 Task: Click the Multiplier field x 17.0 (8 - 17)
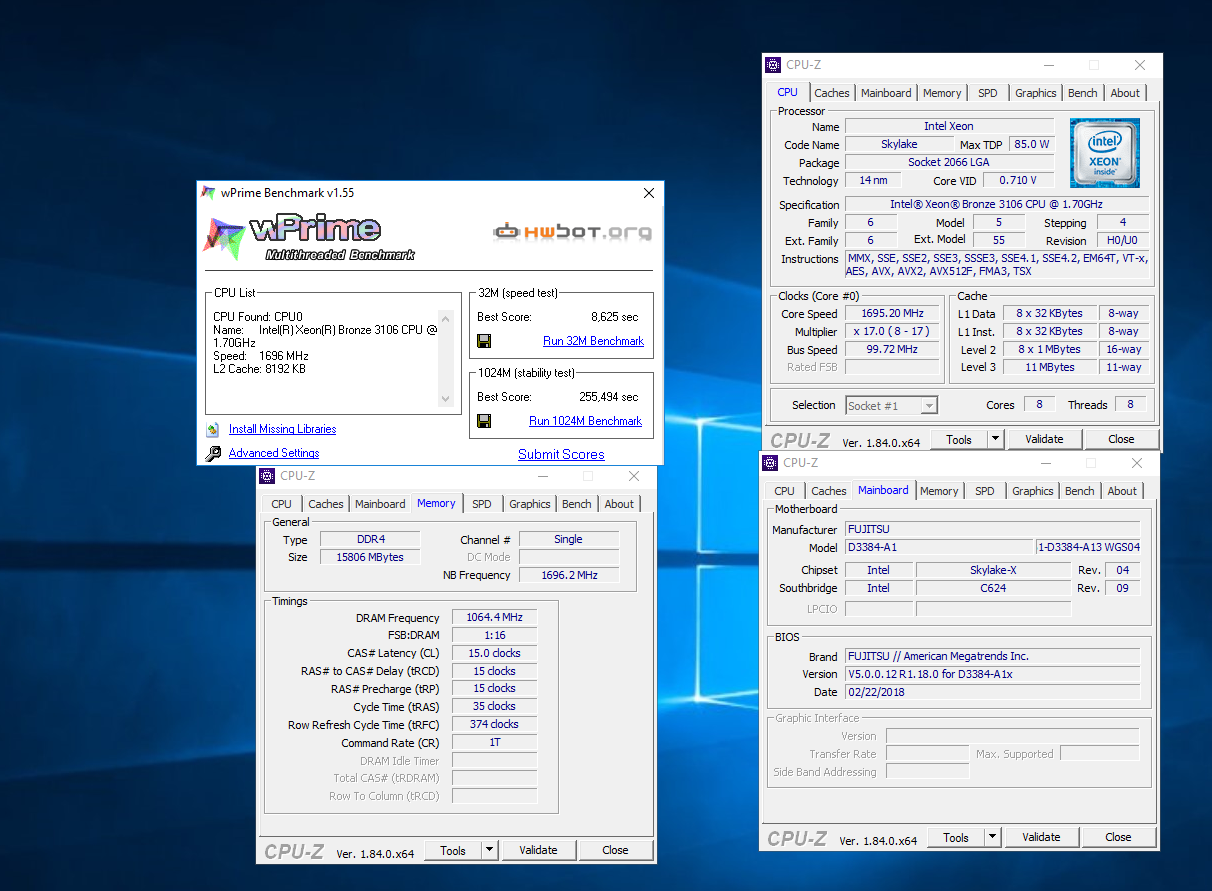coord(893,331)
